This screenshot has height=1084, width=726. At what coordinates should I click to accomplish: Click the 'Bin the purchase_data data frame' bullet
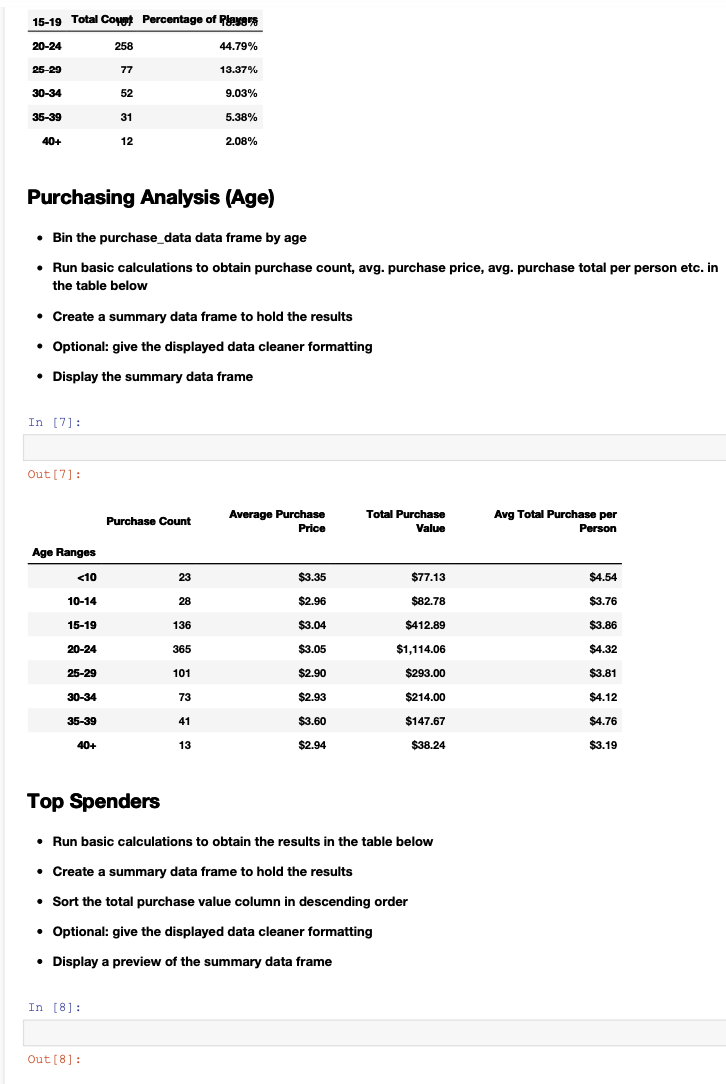179,238
